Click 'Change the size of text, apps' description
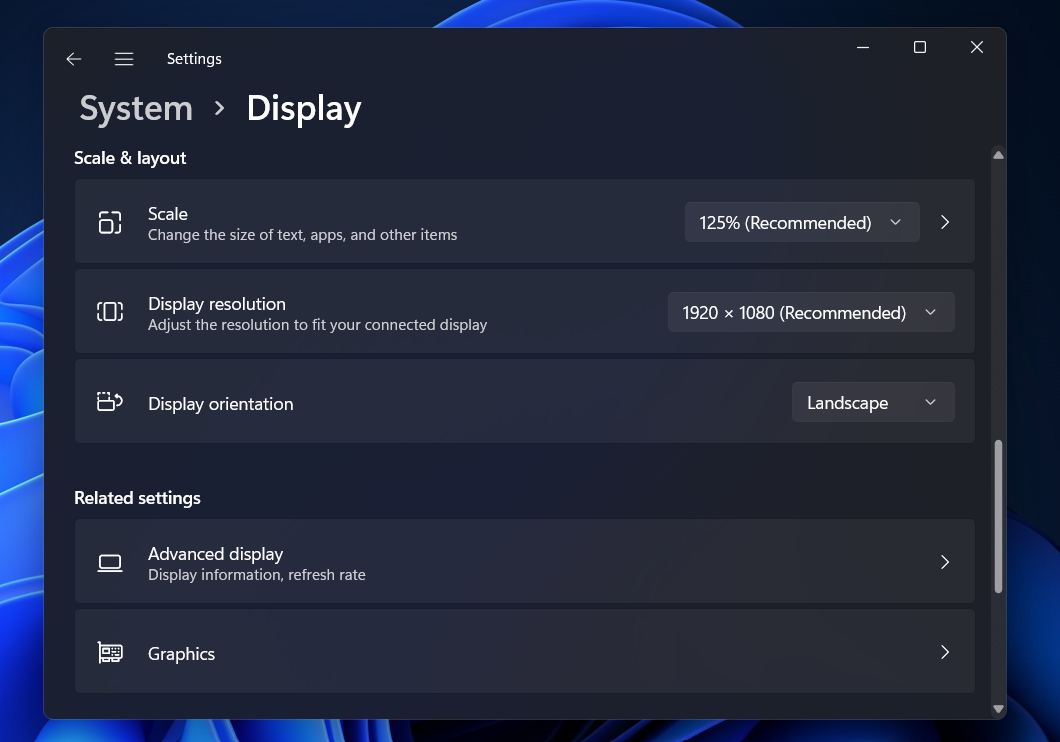 pos(302,235)
